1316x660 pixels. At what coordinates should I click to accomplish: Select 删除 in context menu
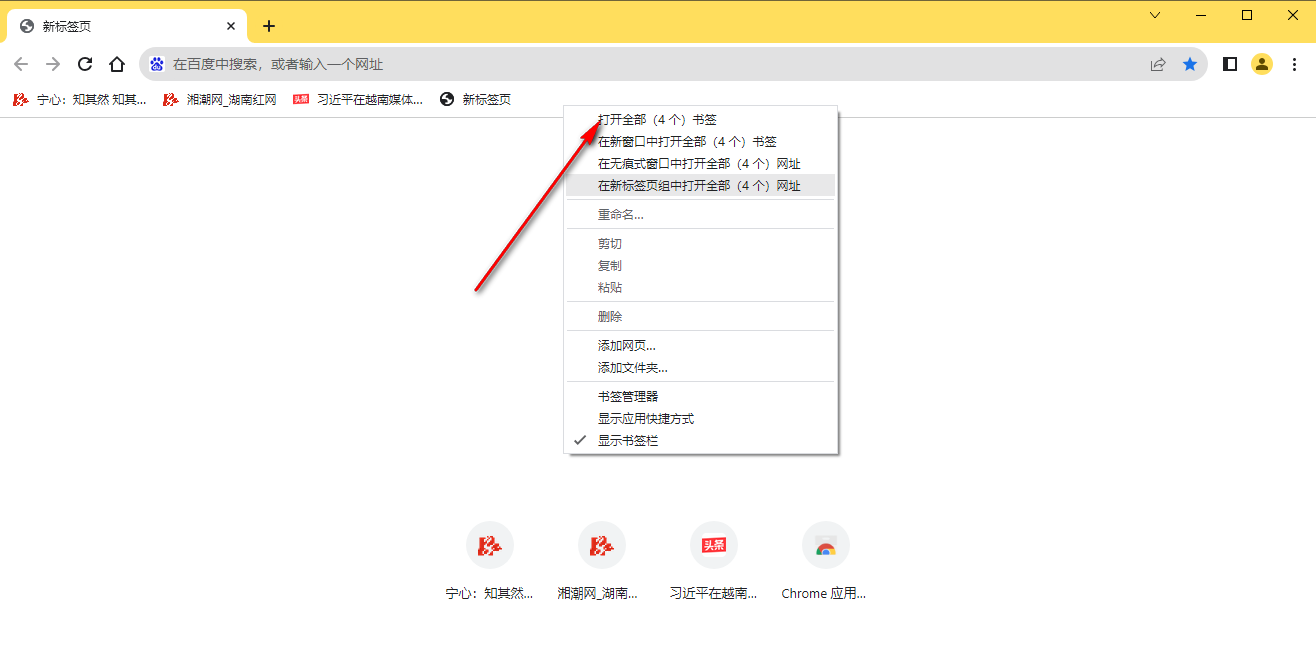pos(700,316)
